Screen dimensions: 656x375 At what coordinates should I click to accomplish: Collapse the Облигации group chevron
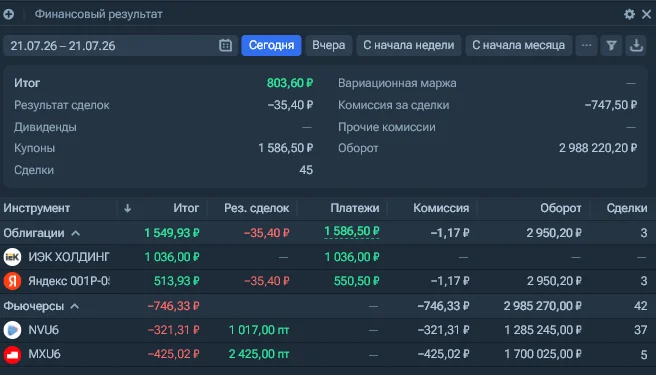(x=75, y=233)
